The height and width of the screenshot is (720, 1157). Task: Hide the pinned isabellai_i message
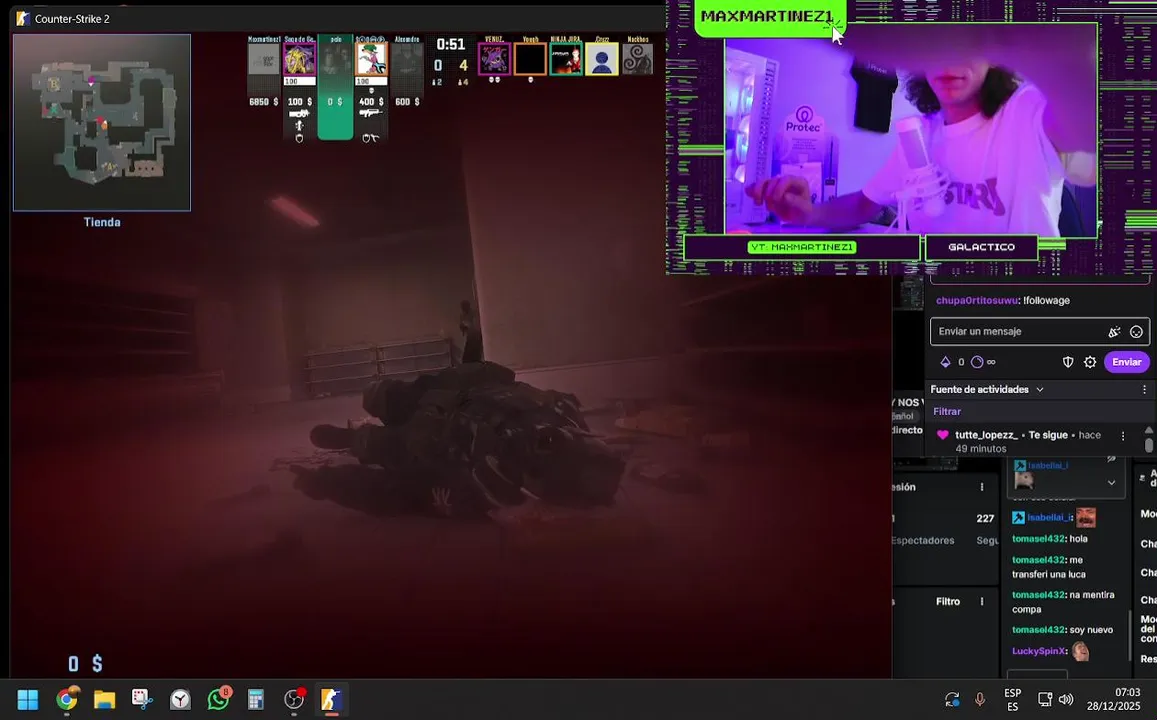[1111, 460]
